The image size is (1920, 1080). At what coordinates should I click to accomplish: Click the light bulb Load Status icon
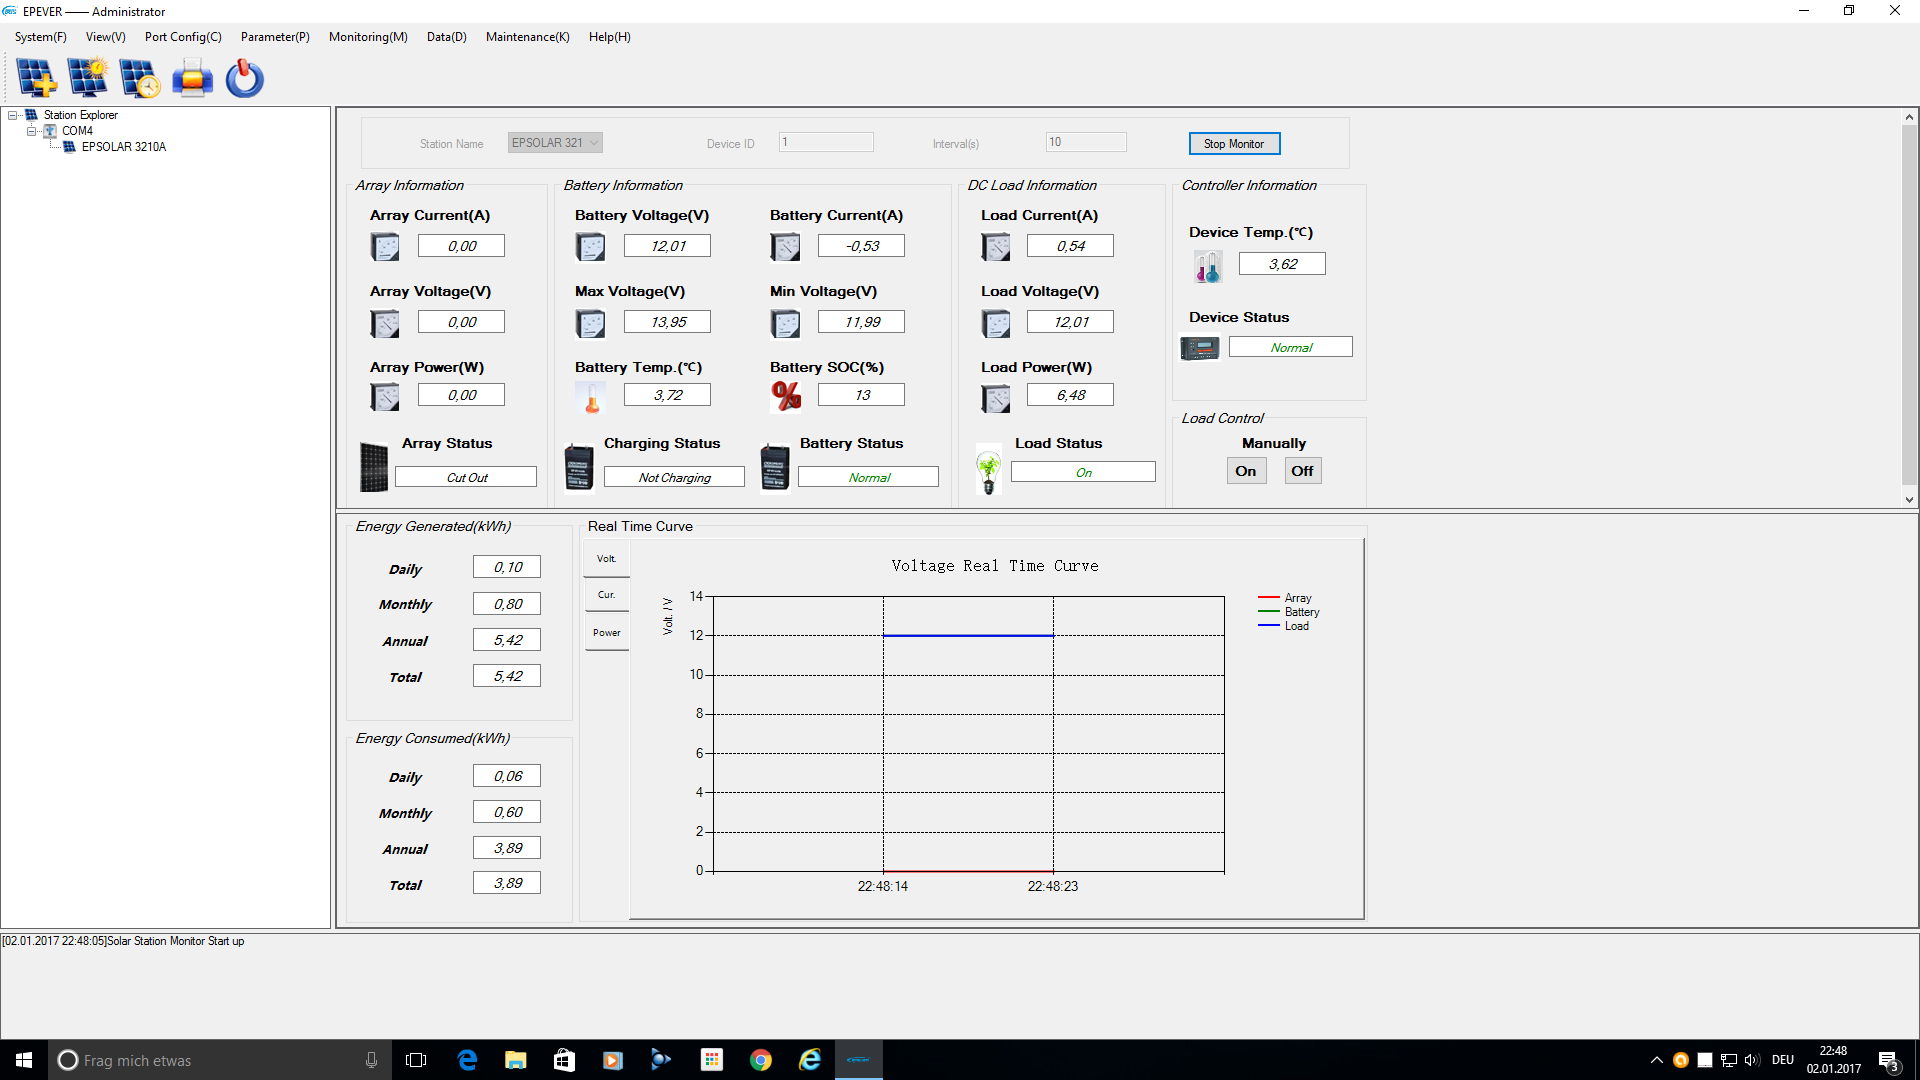(x=988, y=470)
